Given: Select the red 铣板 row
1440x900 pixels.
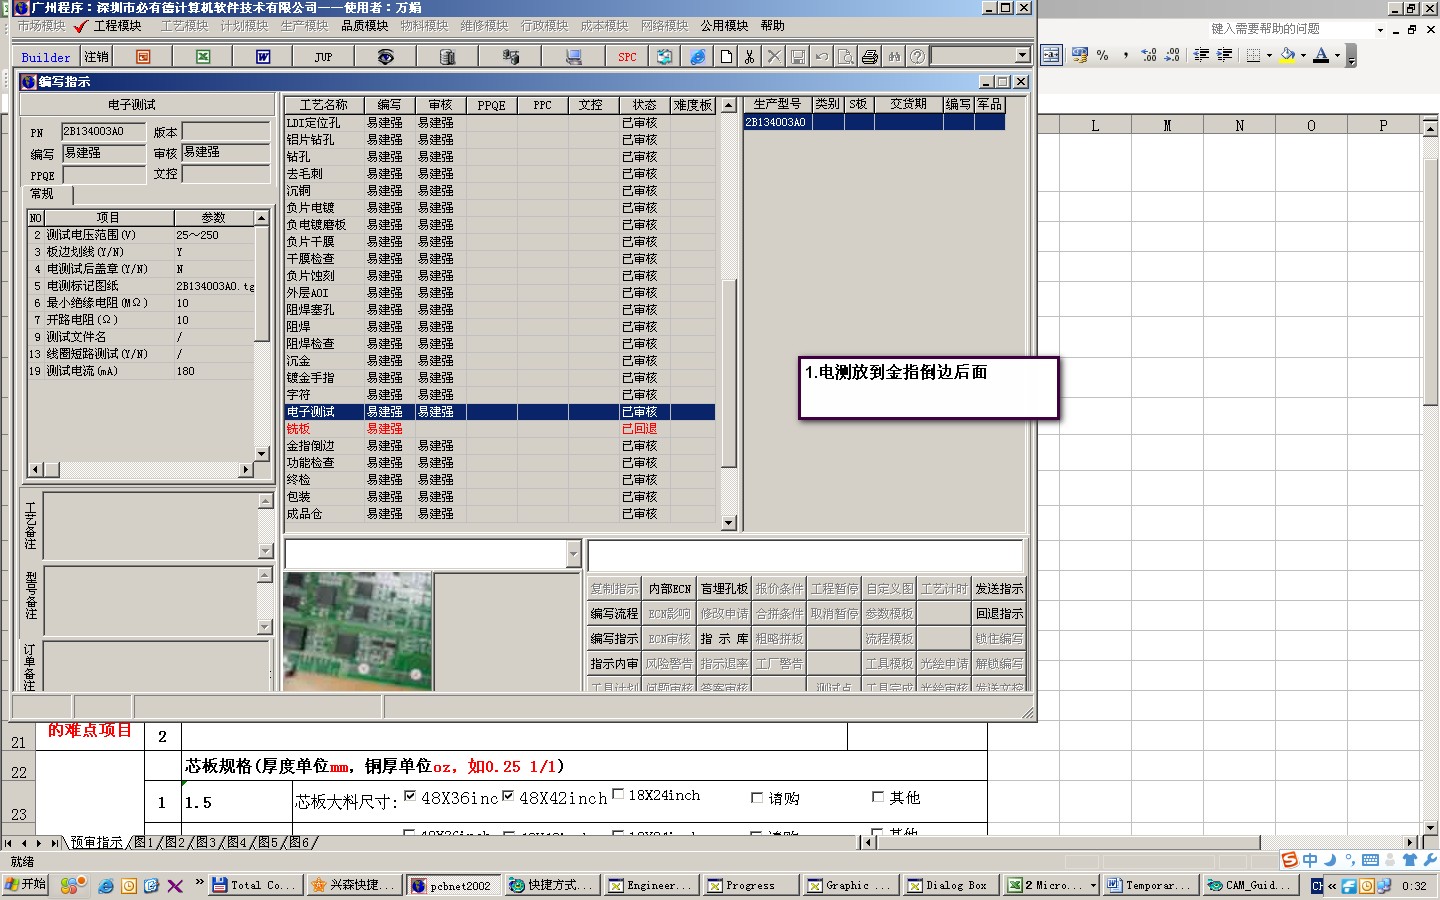Looking at the screenshot, I should [x=499, y=429].
